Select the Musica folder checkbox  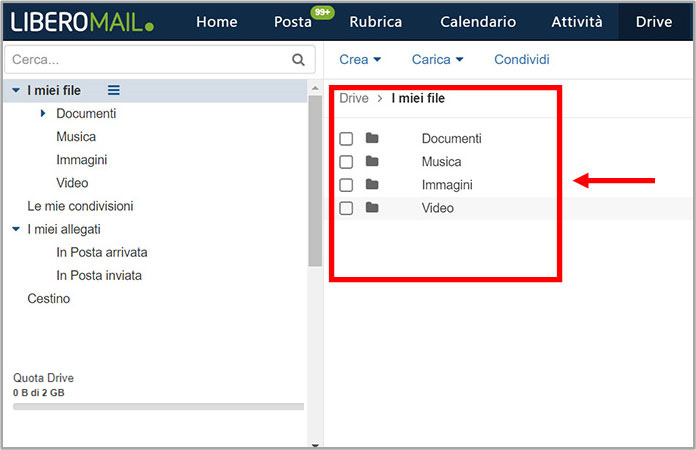(x=346, y=162)
